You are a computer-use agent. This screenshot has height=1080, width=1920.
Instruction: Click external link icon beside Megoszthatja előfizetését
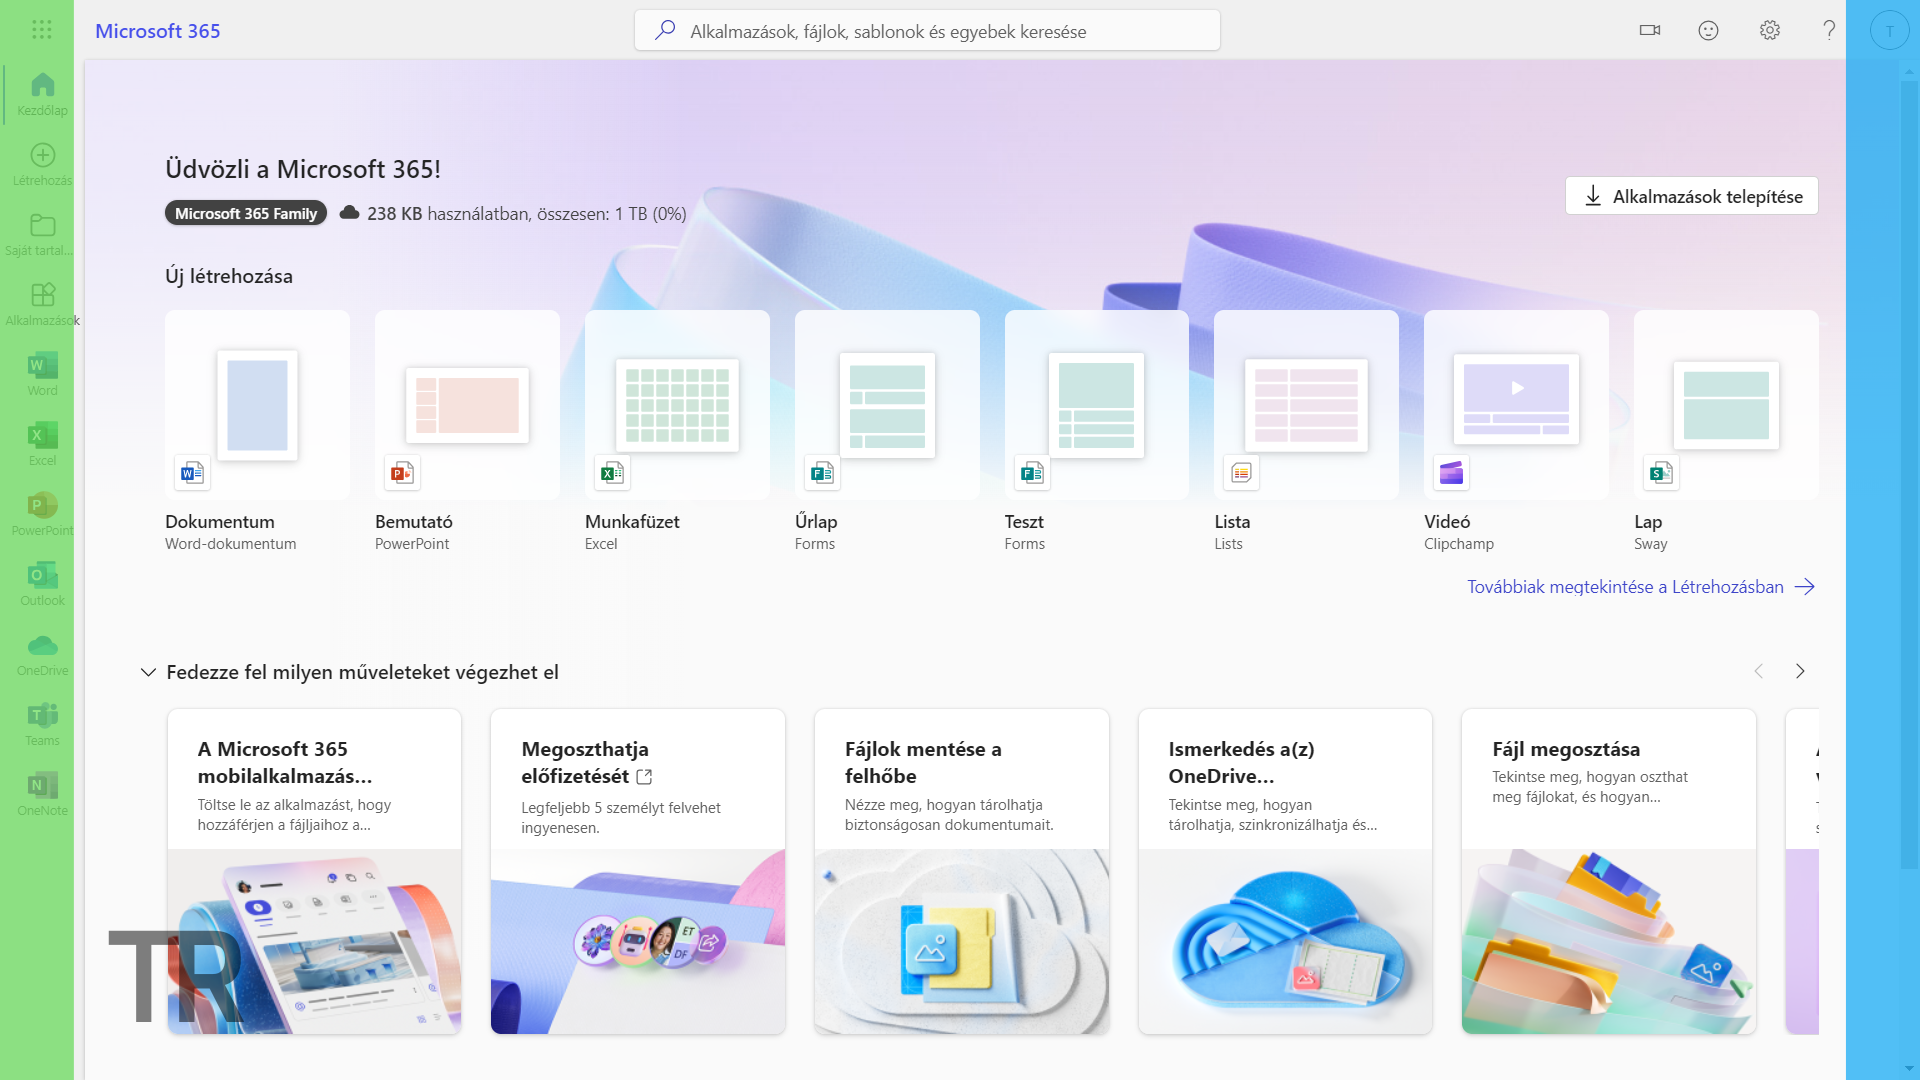click(644, 777)
